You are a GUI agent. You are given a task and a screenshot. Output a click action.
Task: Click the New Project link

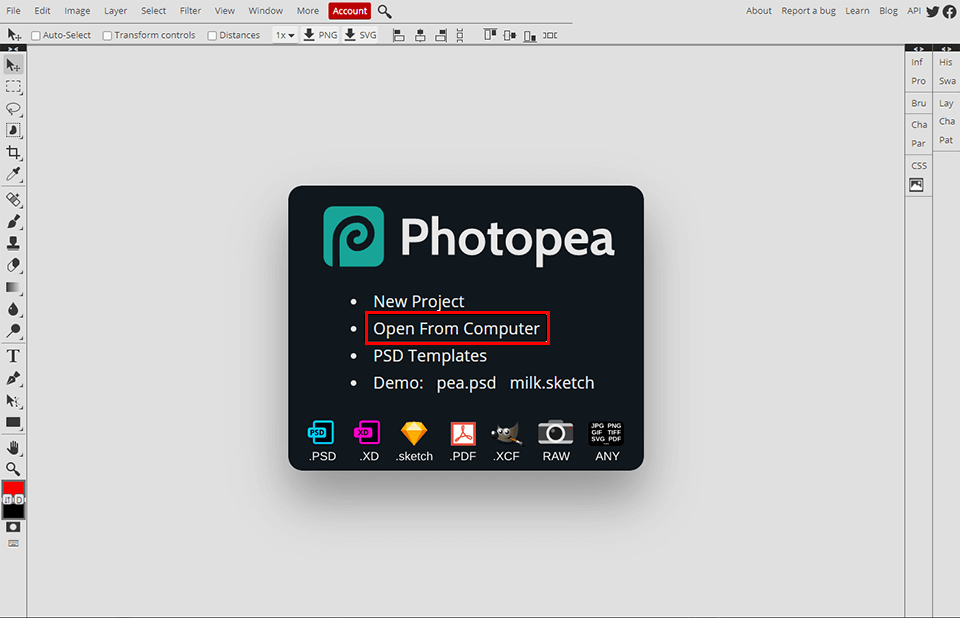point(418,301)
